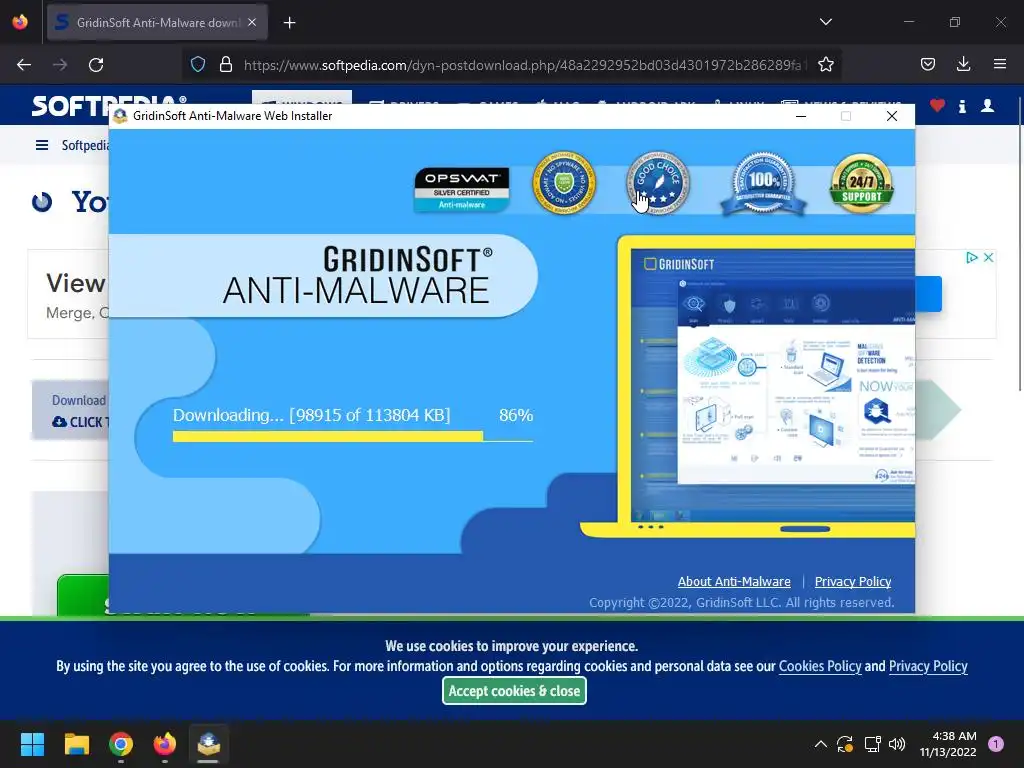1024x768 pixels.
Task: Open volume control in tray
Action: click(x=897, y=744)
